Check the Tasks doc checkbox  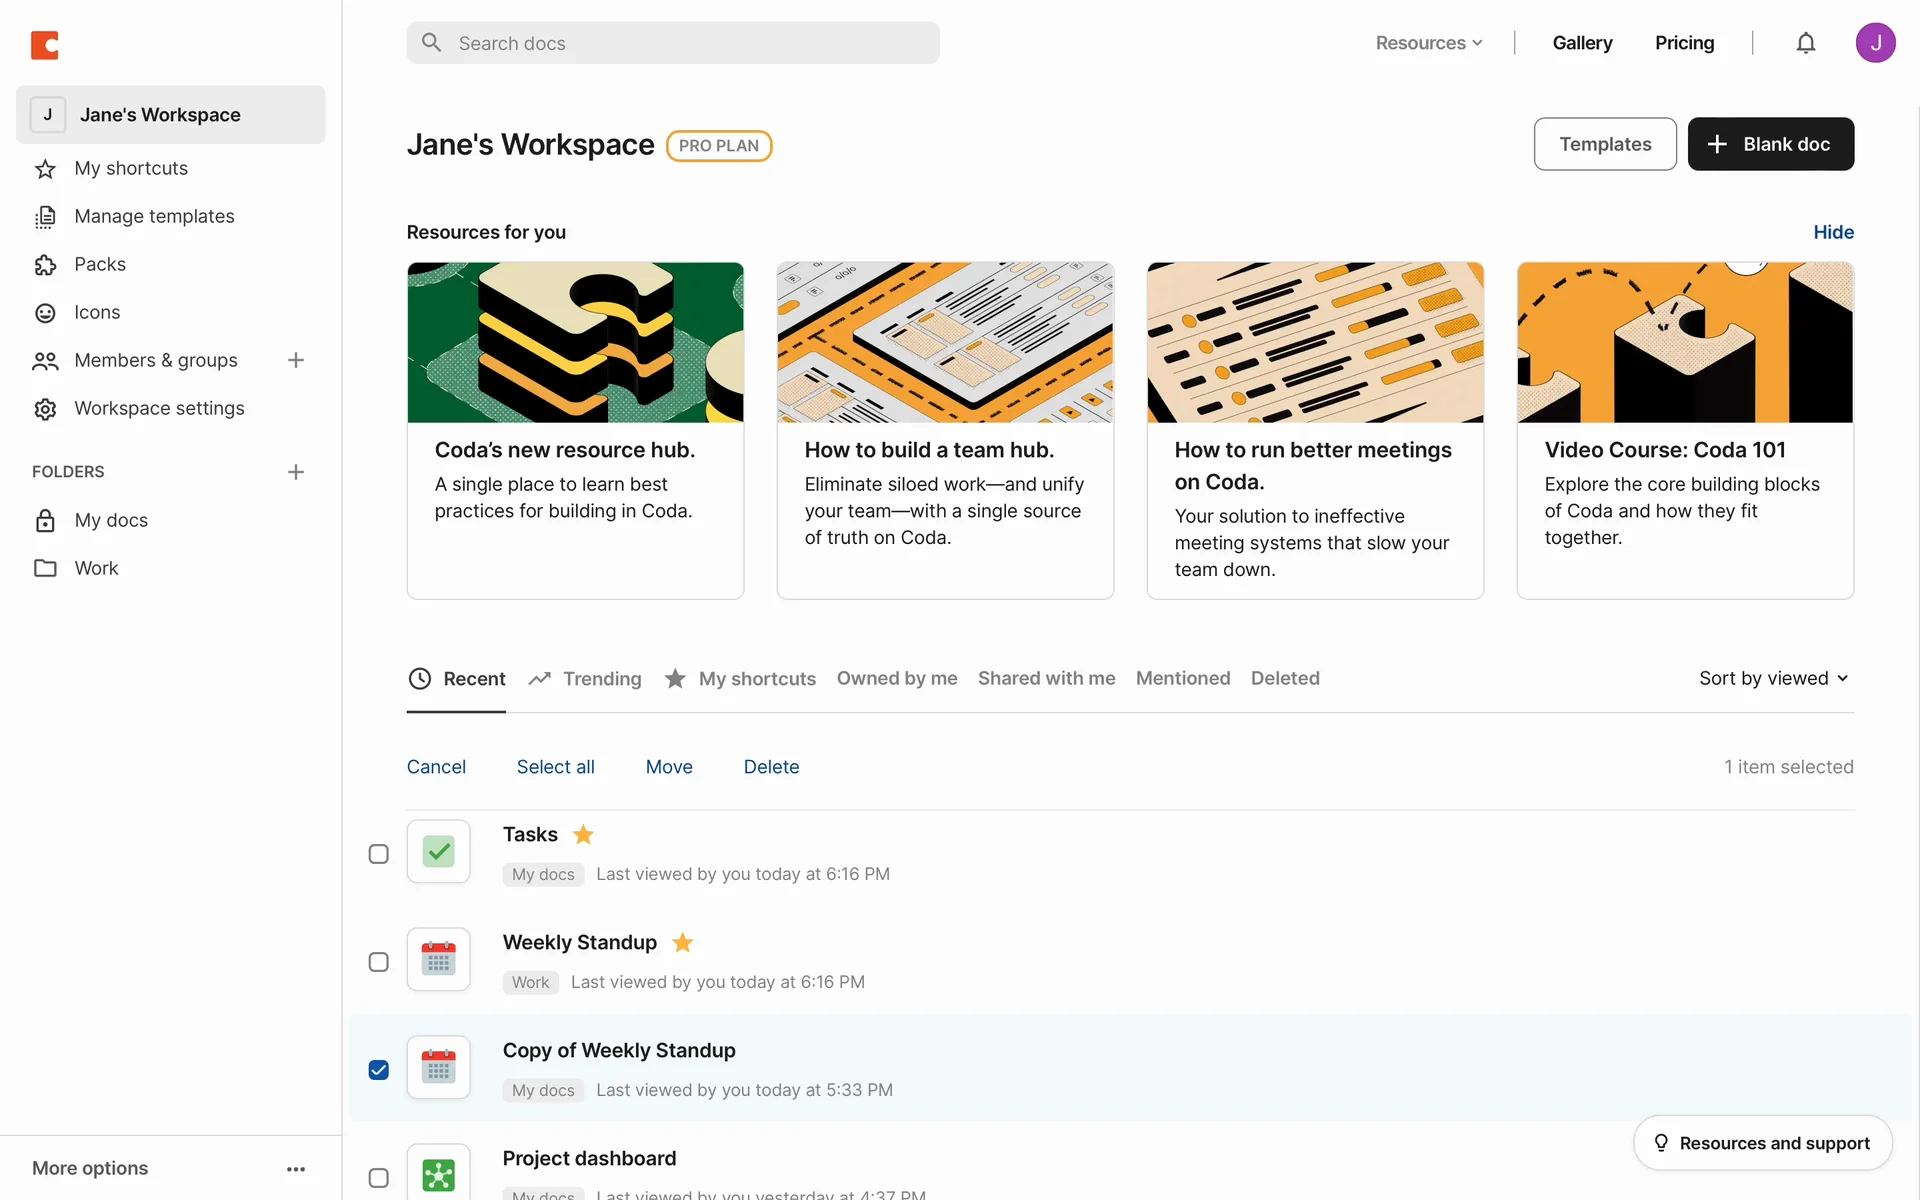pyautogui.click(x=378, y=854)
